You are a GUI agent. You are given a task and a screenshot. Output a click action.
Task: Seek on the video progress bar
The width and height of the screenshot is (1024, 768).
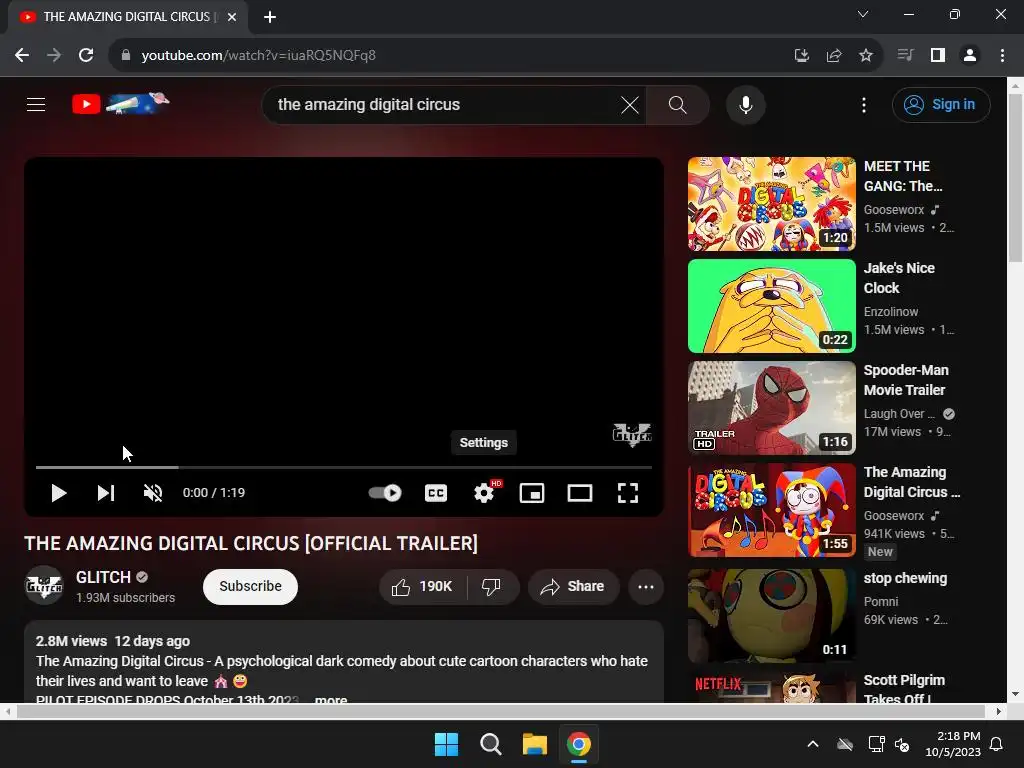344,468
